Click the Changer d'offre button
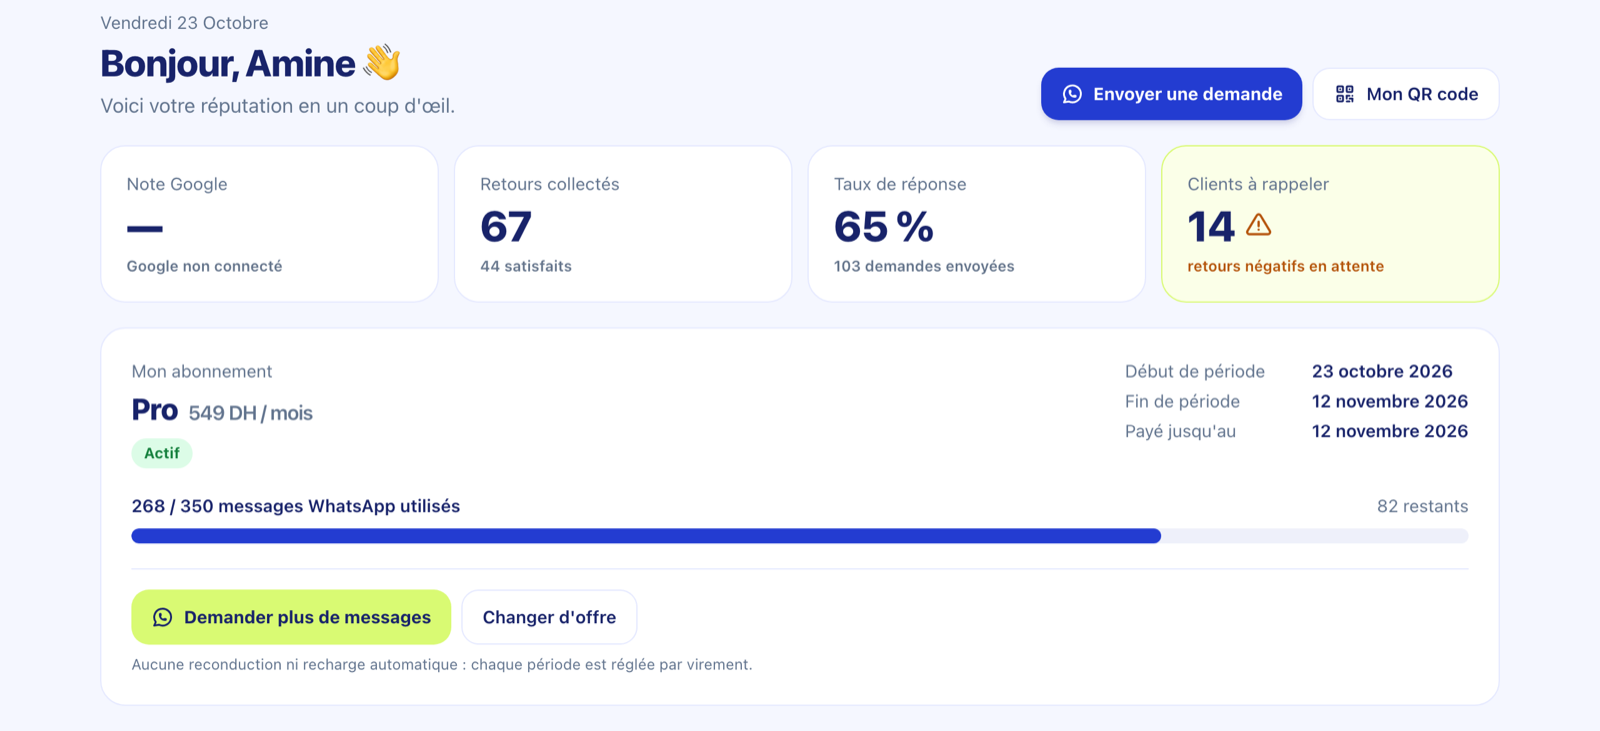The width and height of the screenshot is (1600, 731). 549,617
